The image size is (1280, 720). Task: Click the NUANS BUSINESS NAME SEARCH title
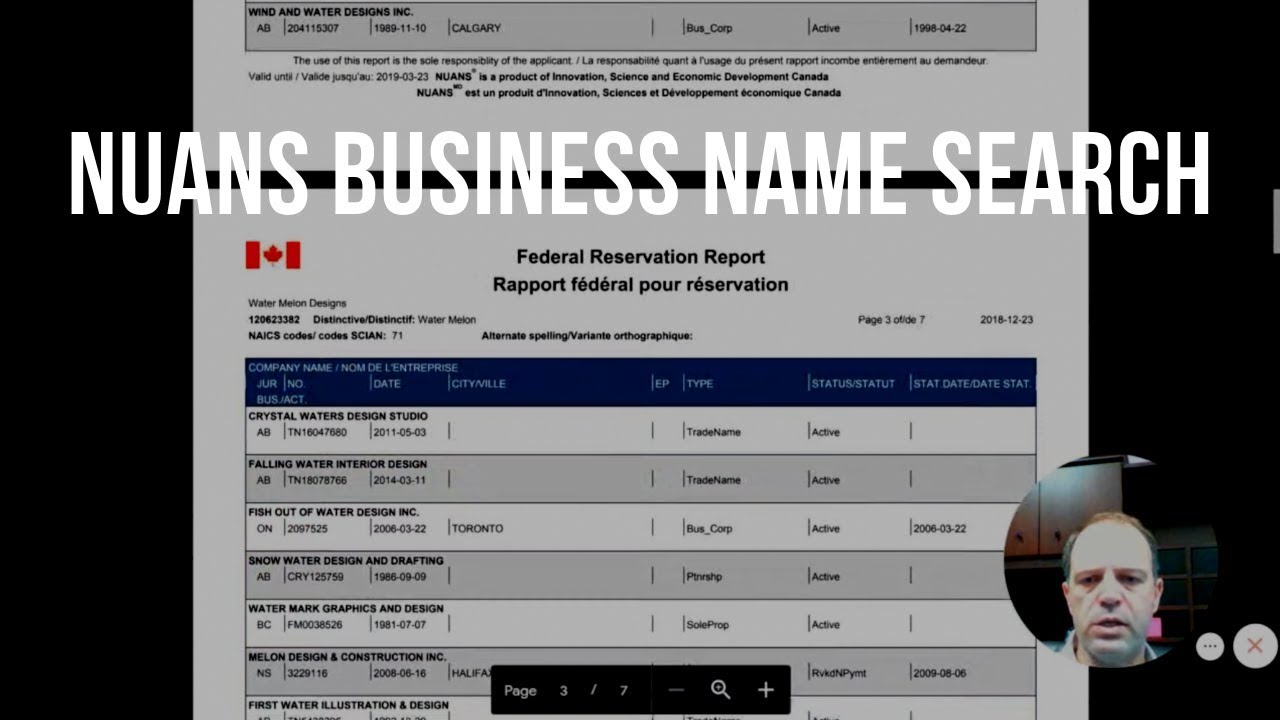pos(640,175)
